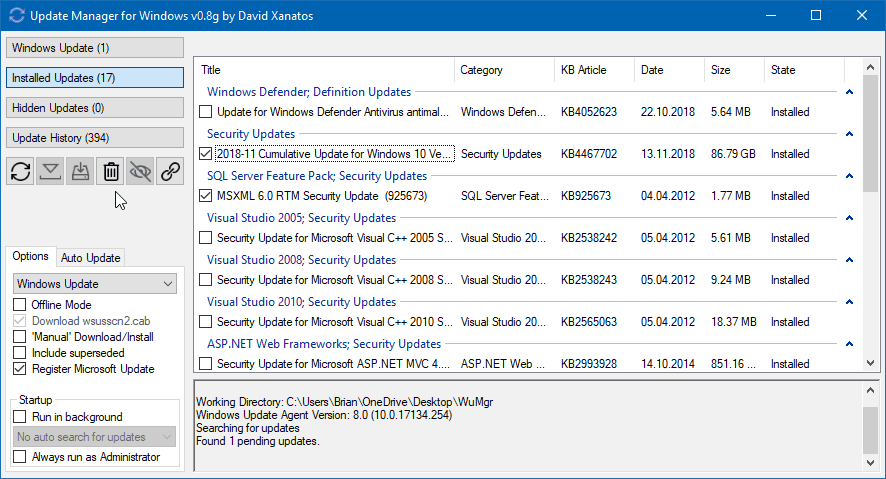
Task: Select KB4052623 cell
Action: 589,112
